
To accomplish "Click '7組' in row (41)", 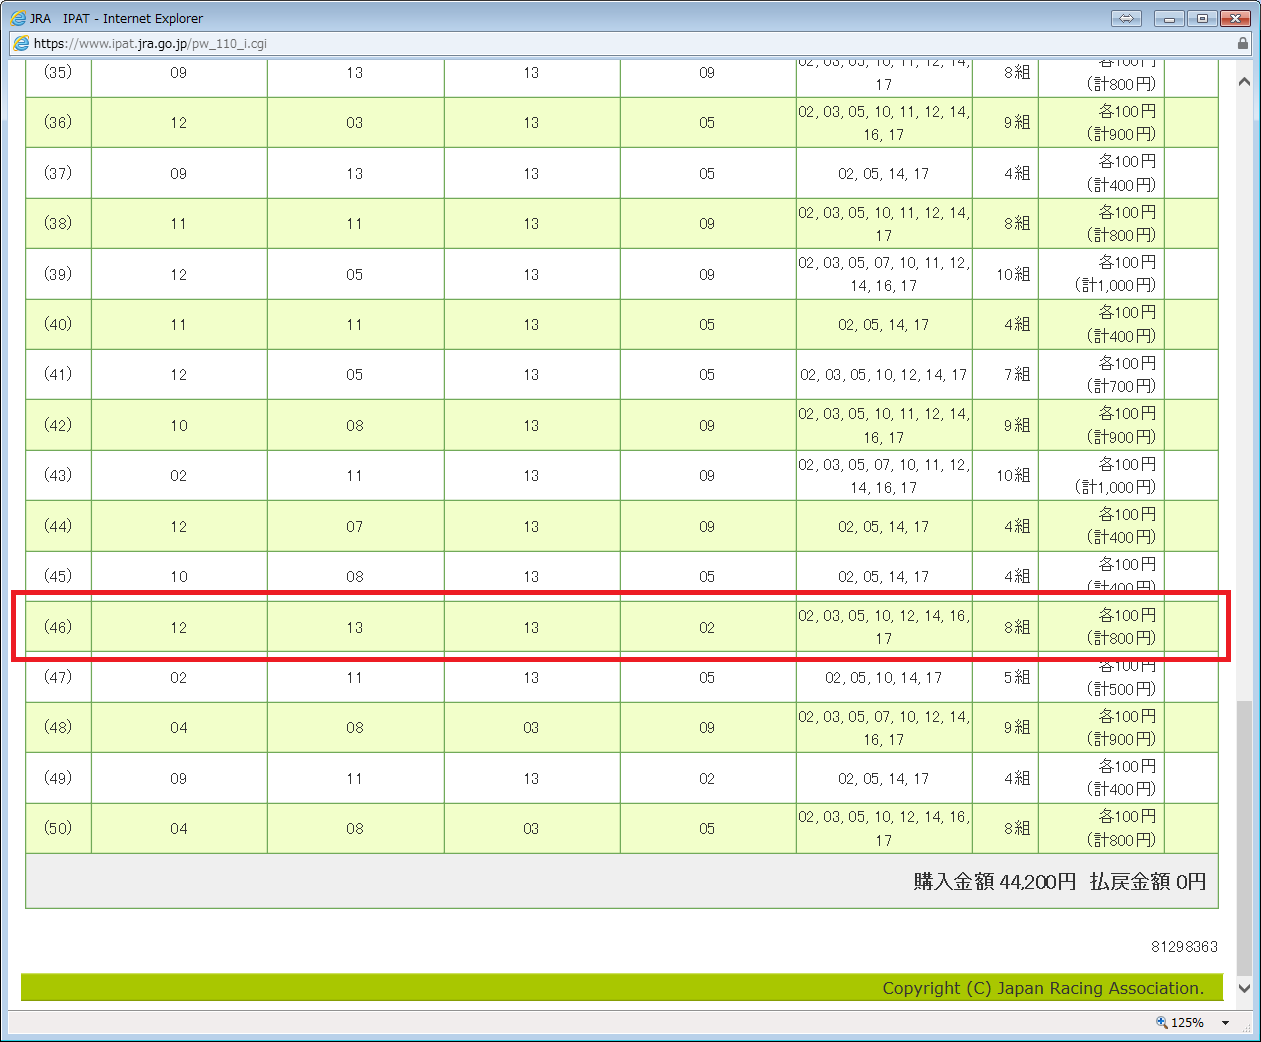I will point(1017,374).
